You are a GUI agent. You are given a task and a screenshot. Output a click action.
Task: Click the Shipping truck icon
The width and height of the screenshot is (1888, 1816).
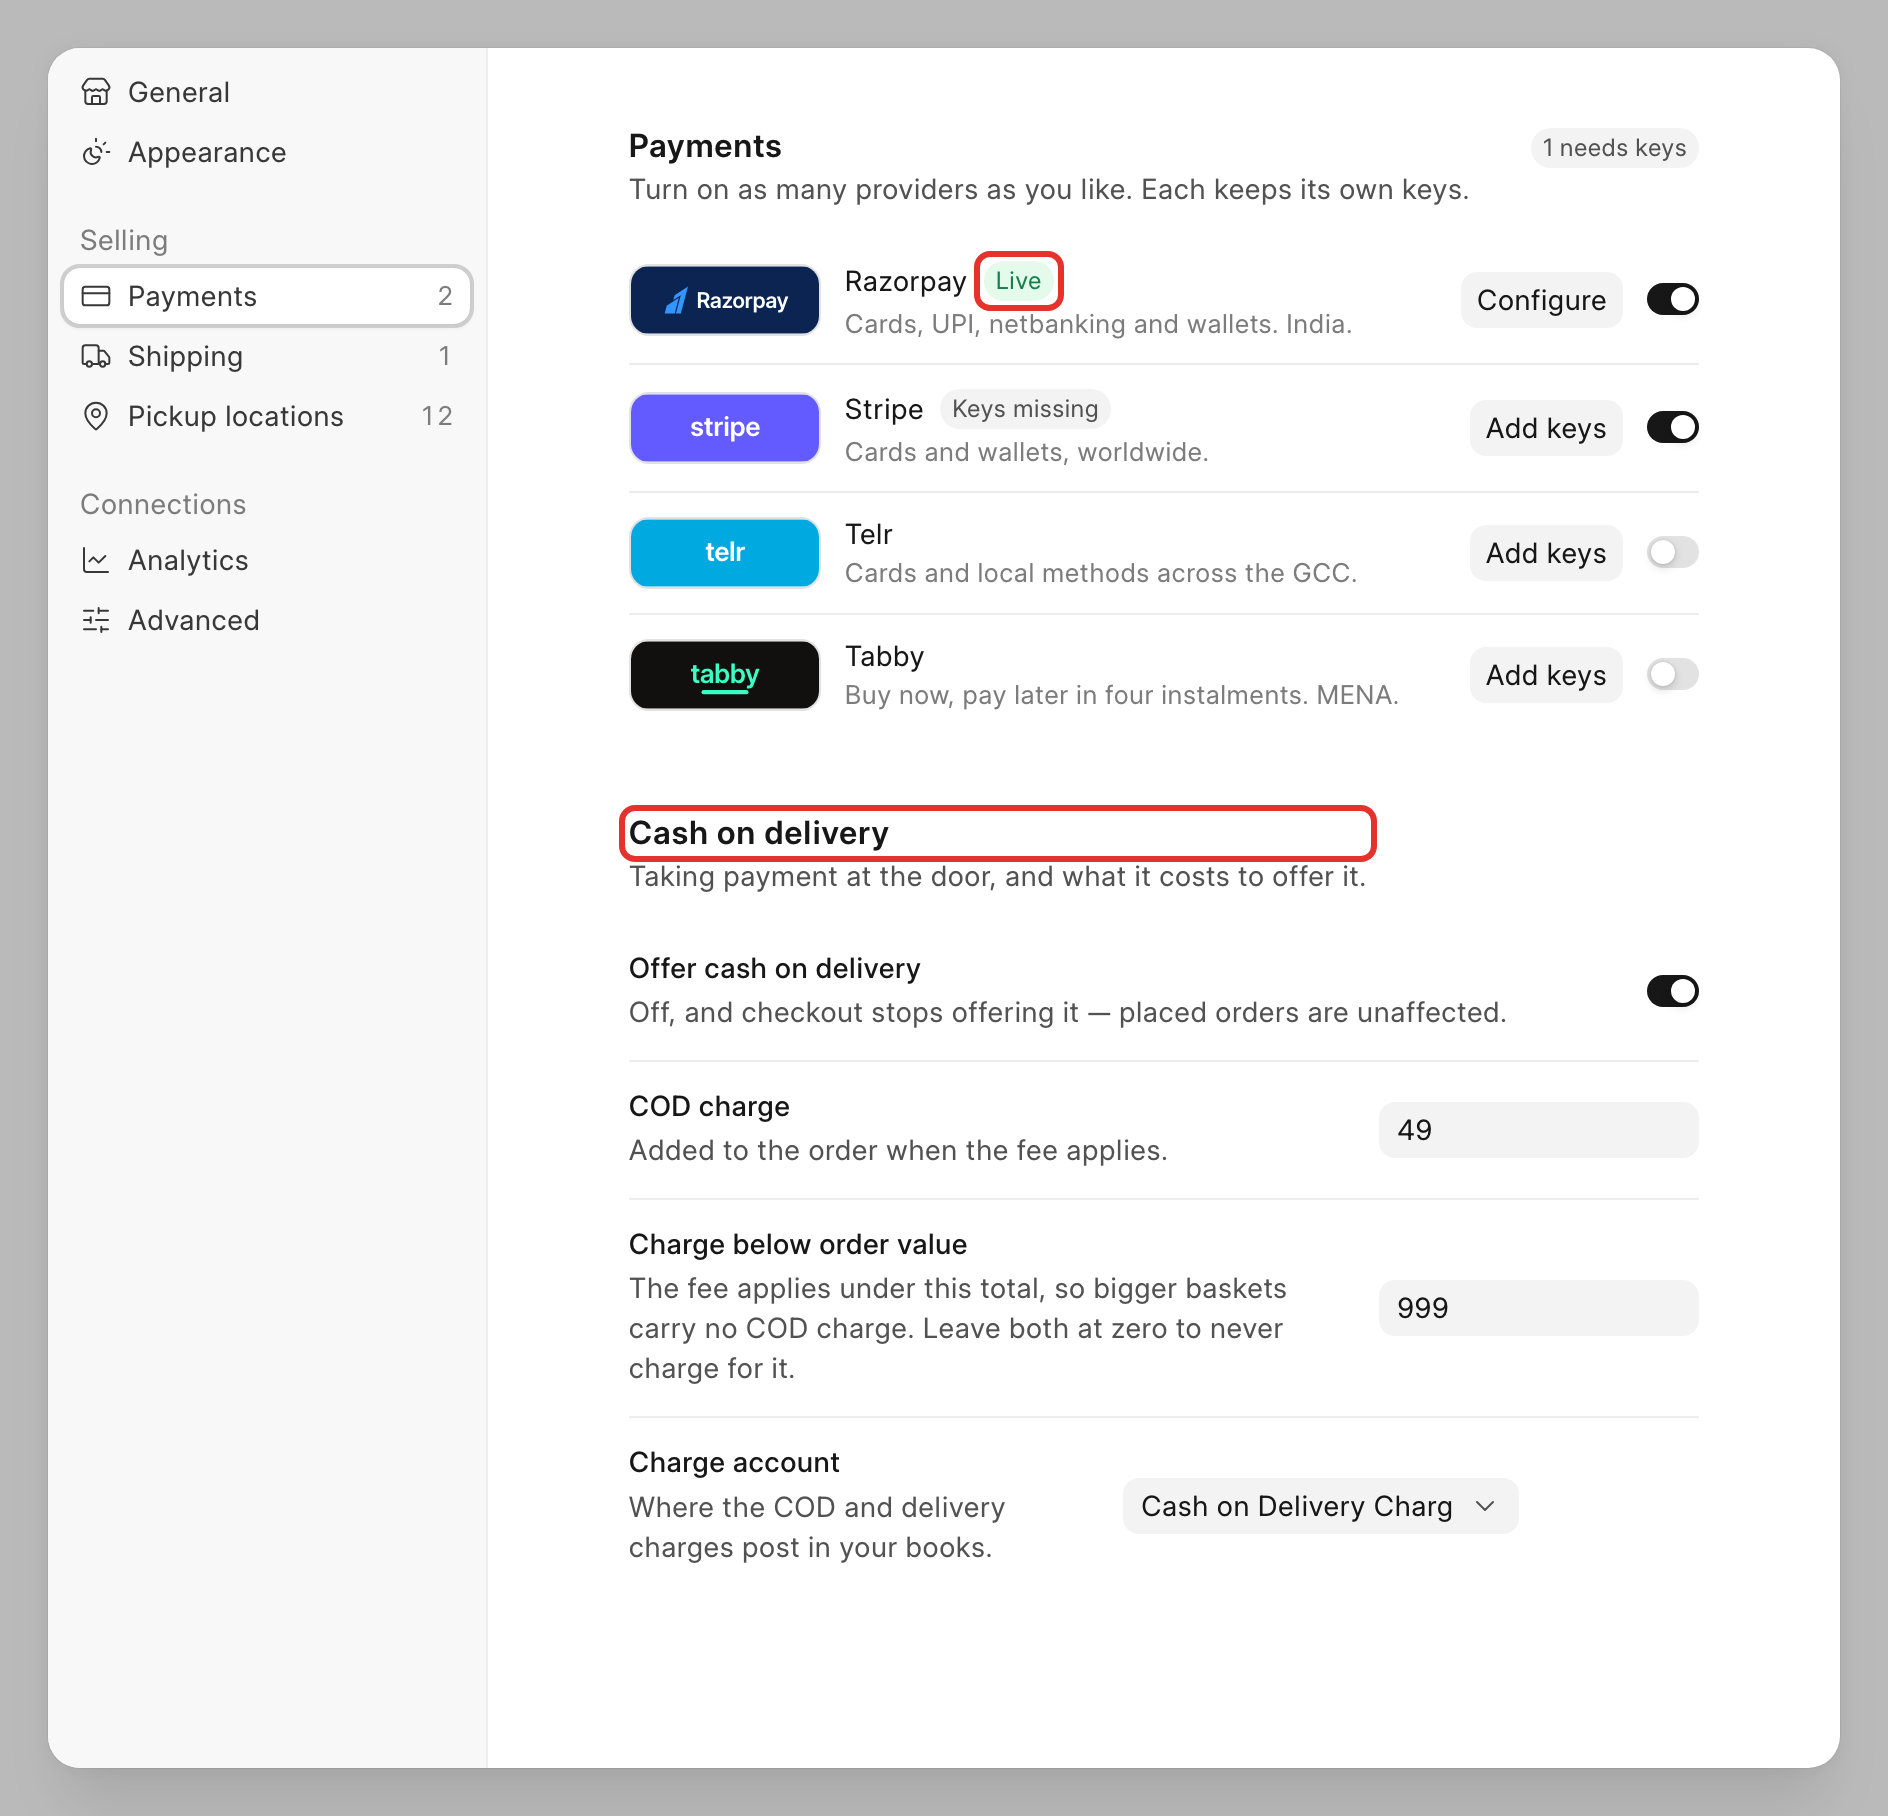(96, 356)
